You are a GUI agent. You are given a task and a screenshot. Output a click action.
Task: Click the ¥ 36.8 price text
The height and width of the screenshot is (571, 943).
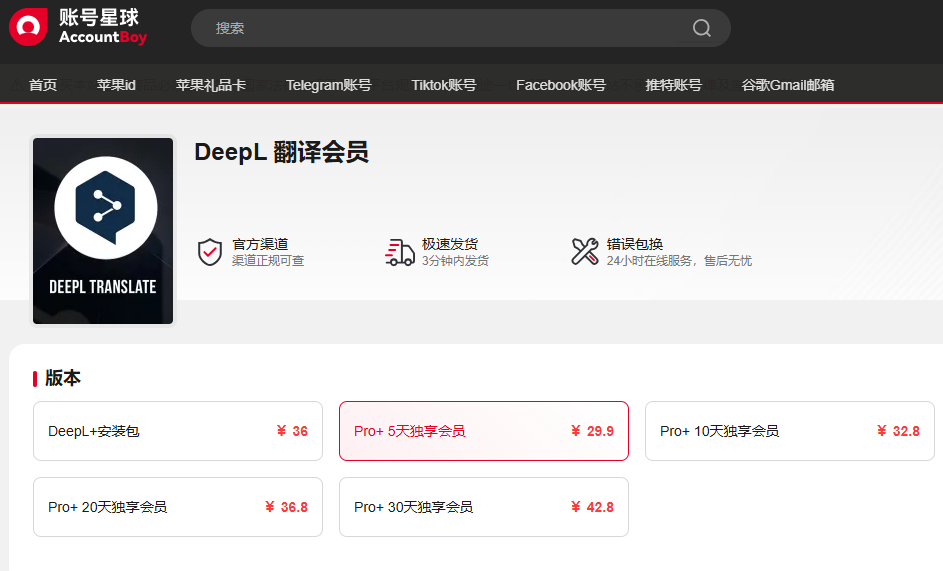point(286,507)
